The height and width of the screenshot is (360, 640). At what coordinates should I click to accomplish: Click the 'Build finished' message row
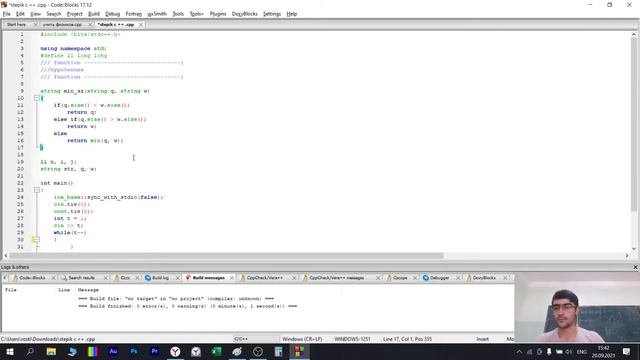tap(188, 306)
